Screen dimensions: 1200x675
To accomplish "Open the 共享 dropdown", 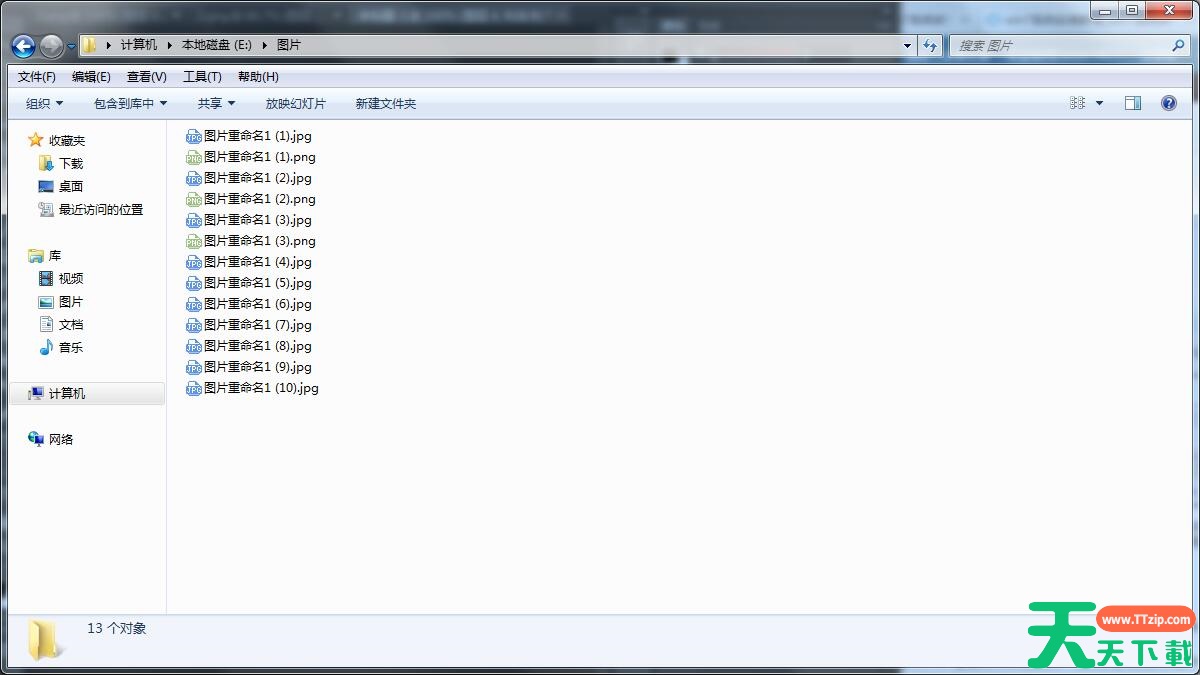I will click(216, 103).
